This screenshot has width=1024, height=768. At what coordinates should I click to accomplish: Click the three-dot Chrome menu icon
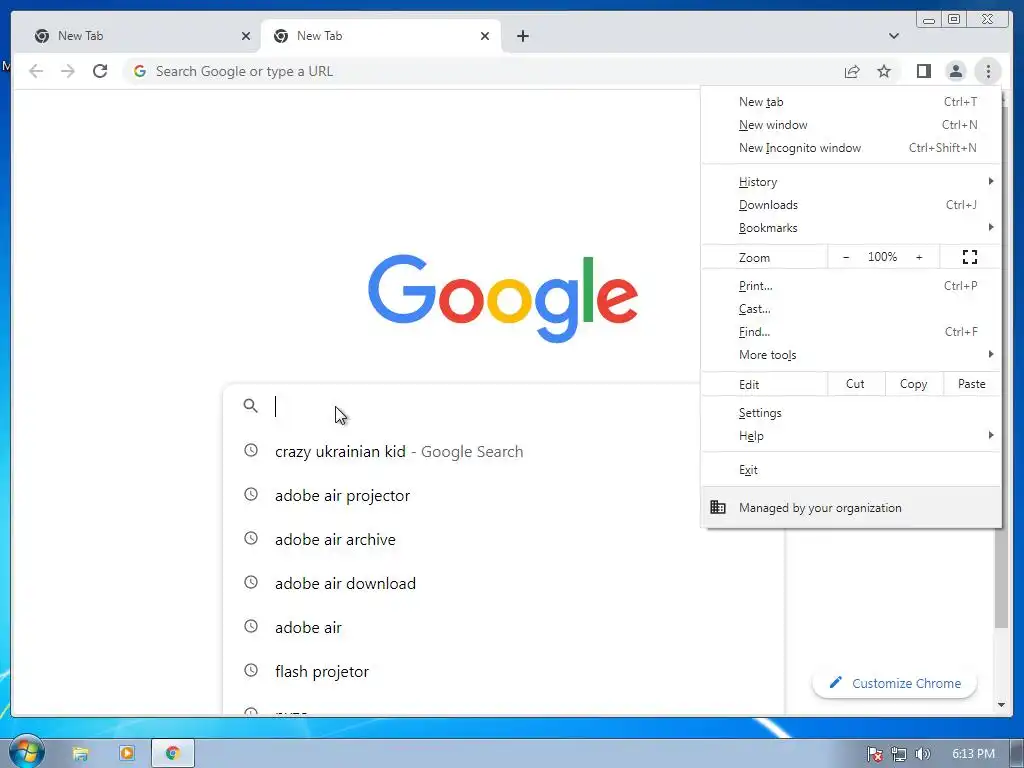pos(988,71)
